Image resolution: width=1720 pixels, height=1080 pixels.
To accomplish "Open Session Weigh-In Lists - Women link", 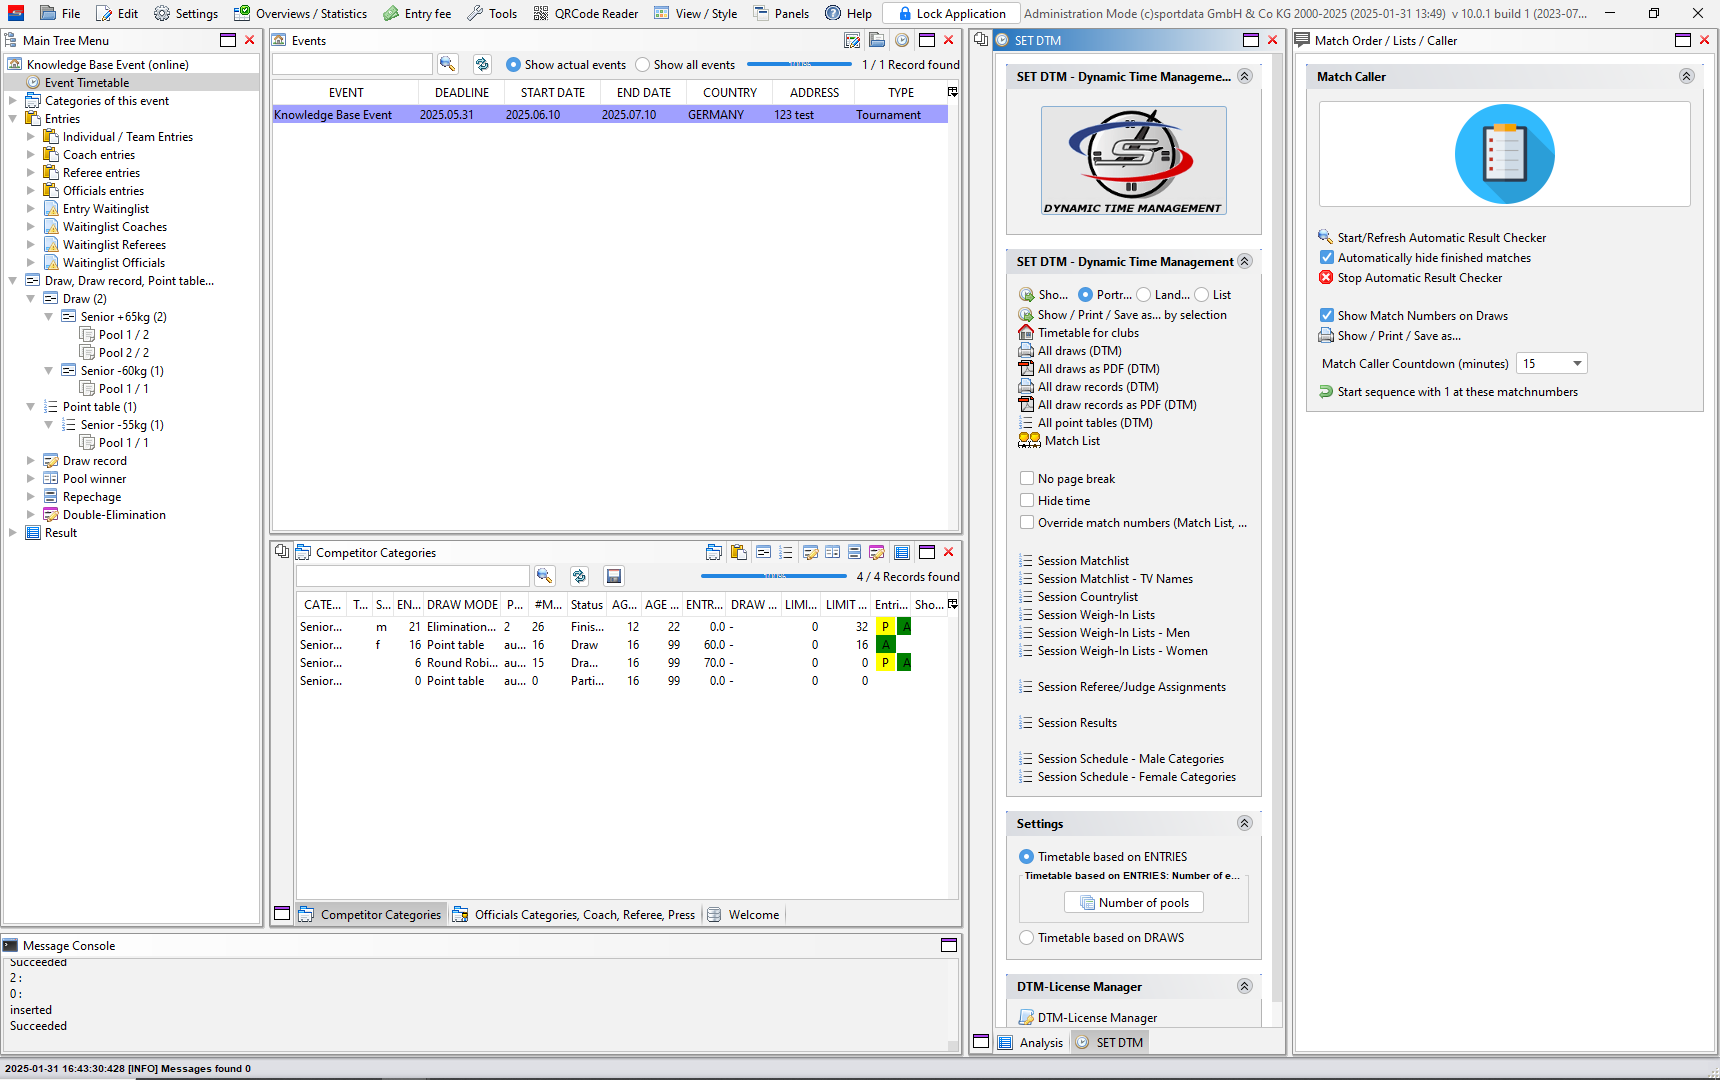I will click(x=1122, y=650).
